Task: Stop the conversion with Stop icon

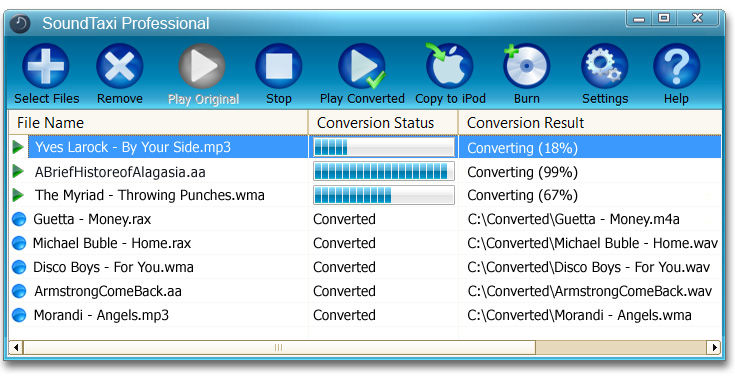Action: 278,66
